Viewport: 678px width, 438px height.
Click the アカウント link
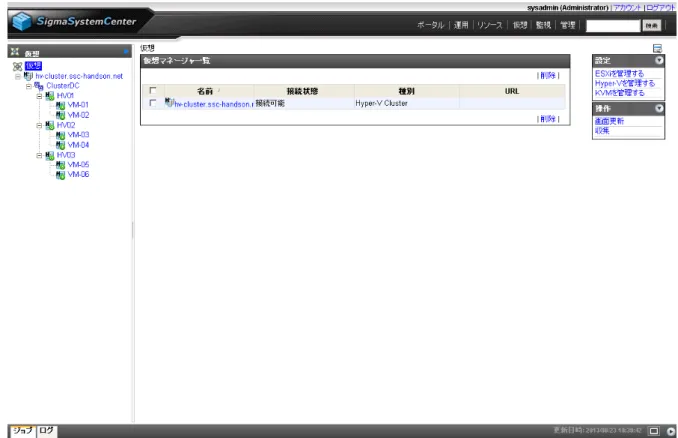tap(627, 8)
